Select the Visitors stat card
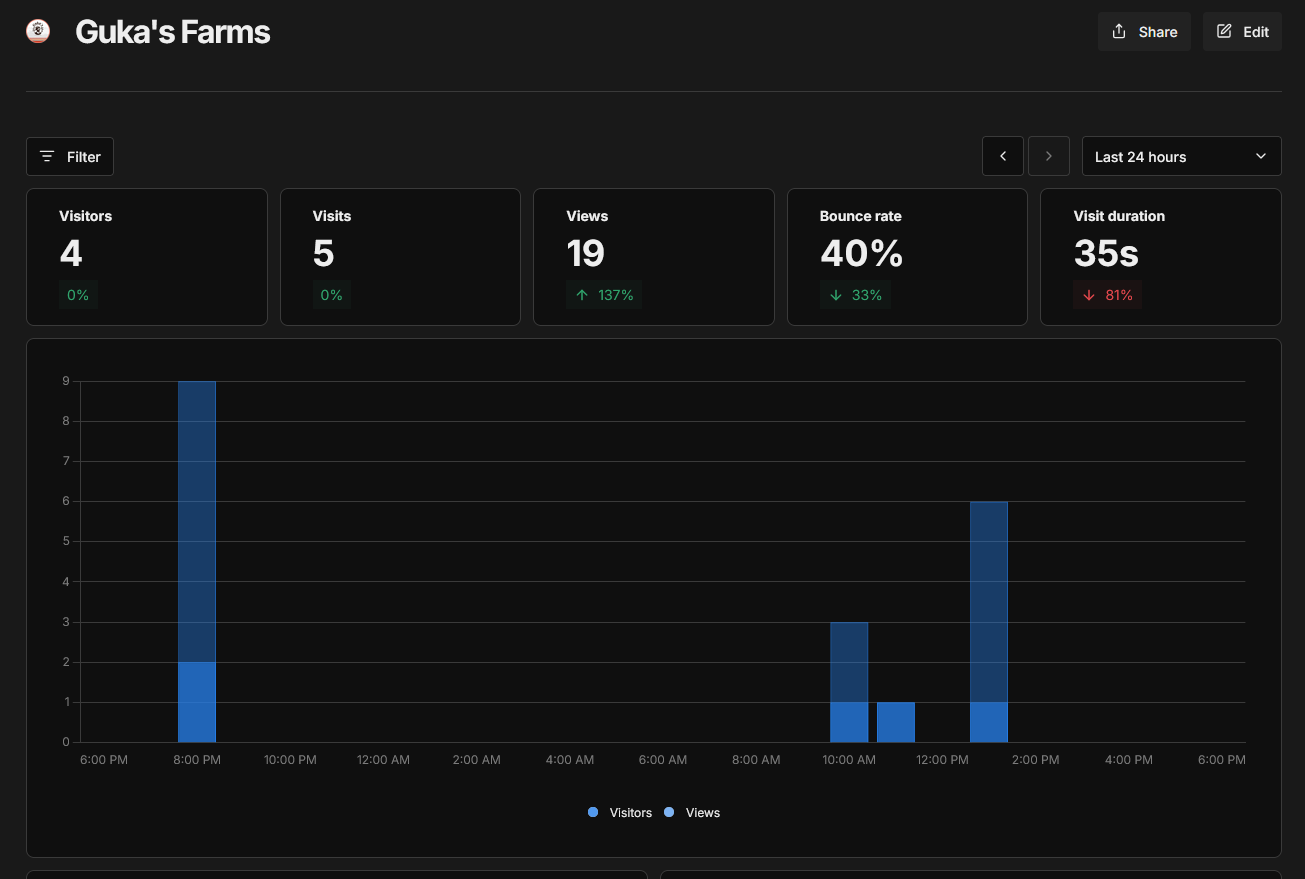1305x879 pixels. click(x=147, y=256)
